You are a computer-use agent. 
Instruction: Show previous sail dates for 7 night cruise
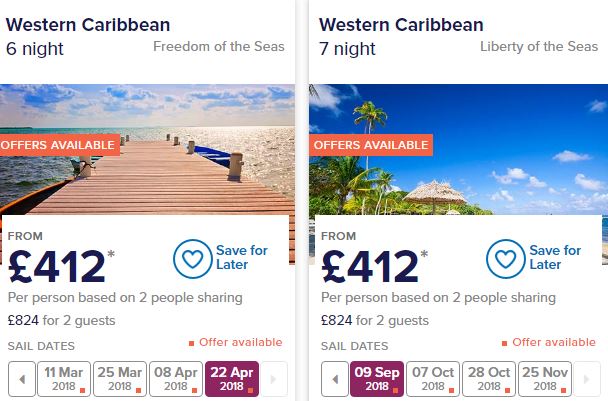point(335,379)
